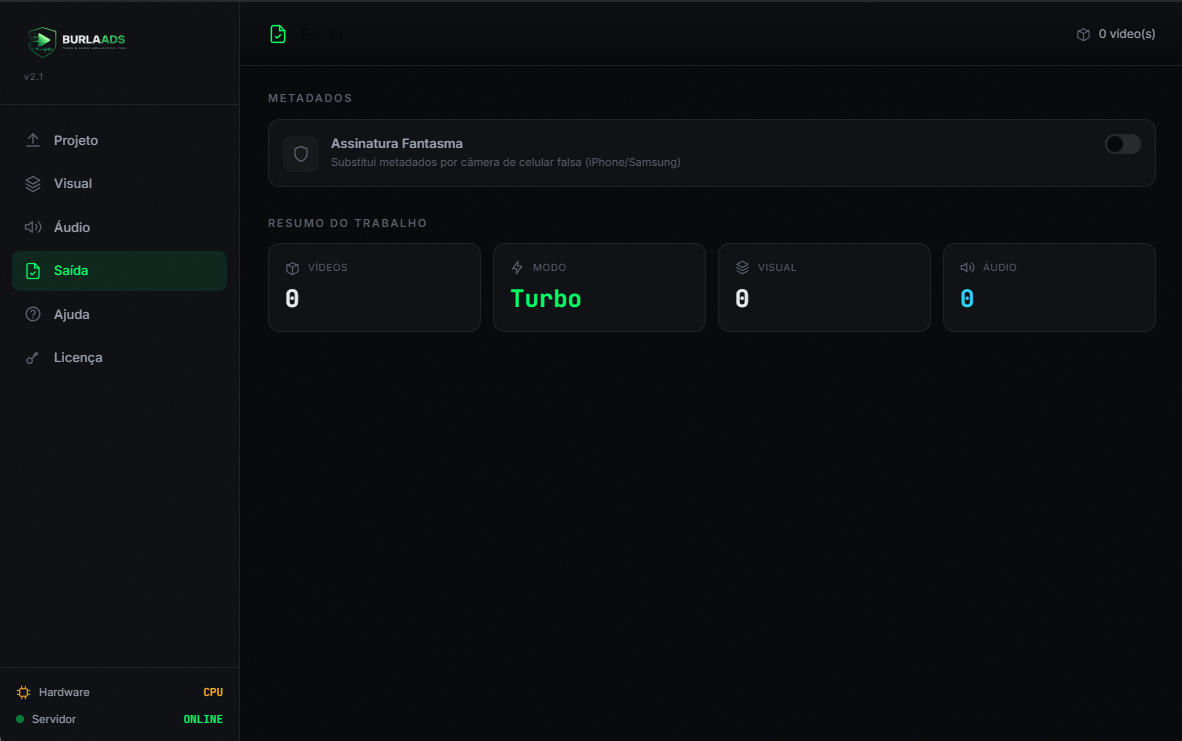Click the Ajuda question mark icon
1182x741 pixels.
(32, 314)
